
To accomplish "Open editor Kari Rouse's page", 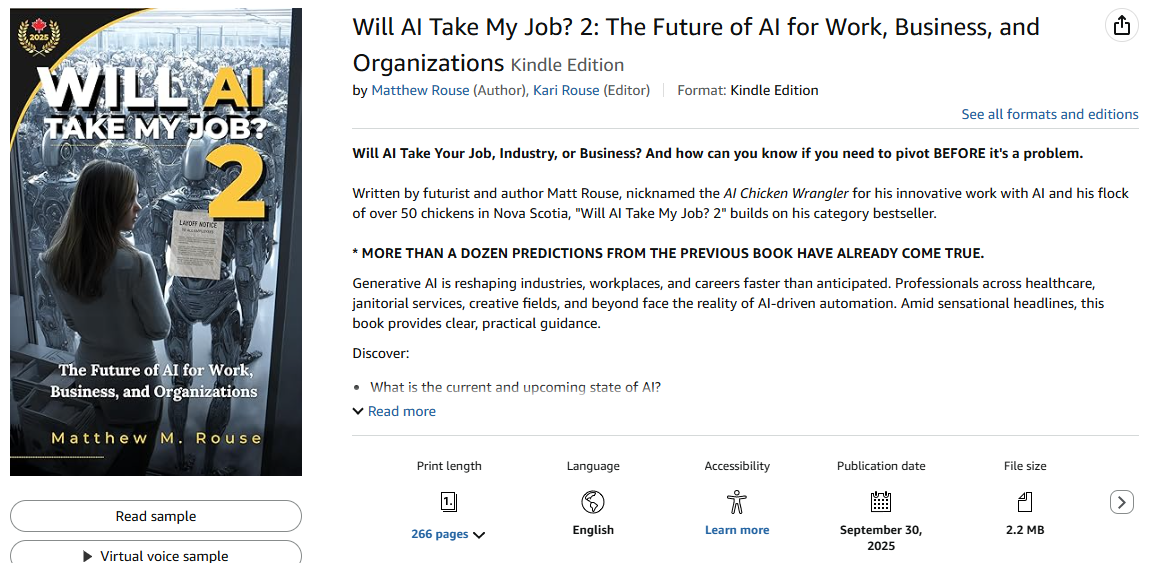I will pos(566,90).
